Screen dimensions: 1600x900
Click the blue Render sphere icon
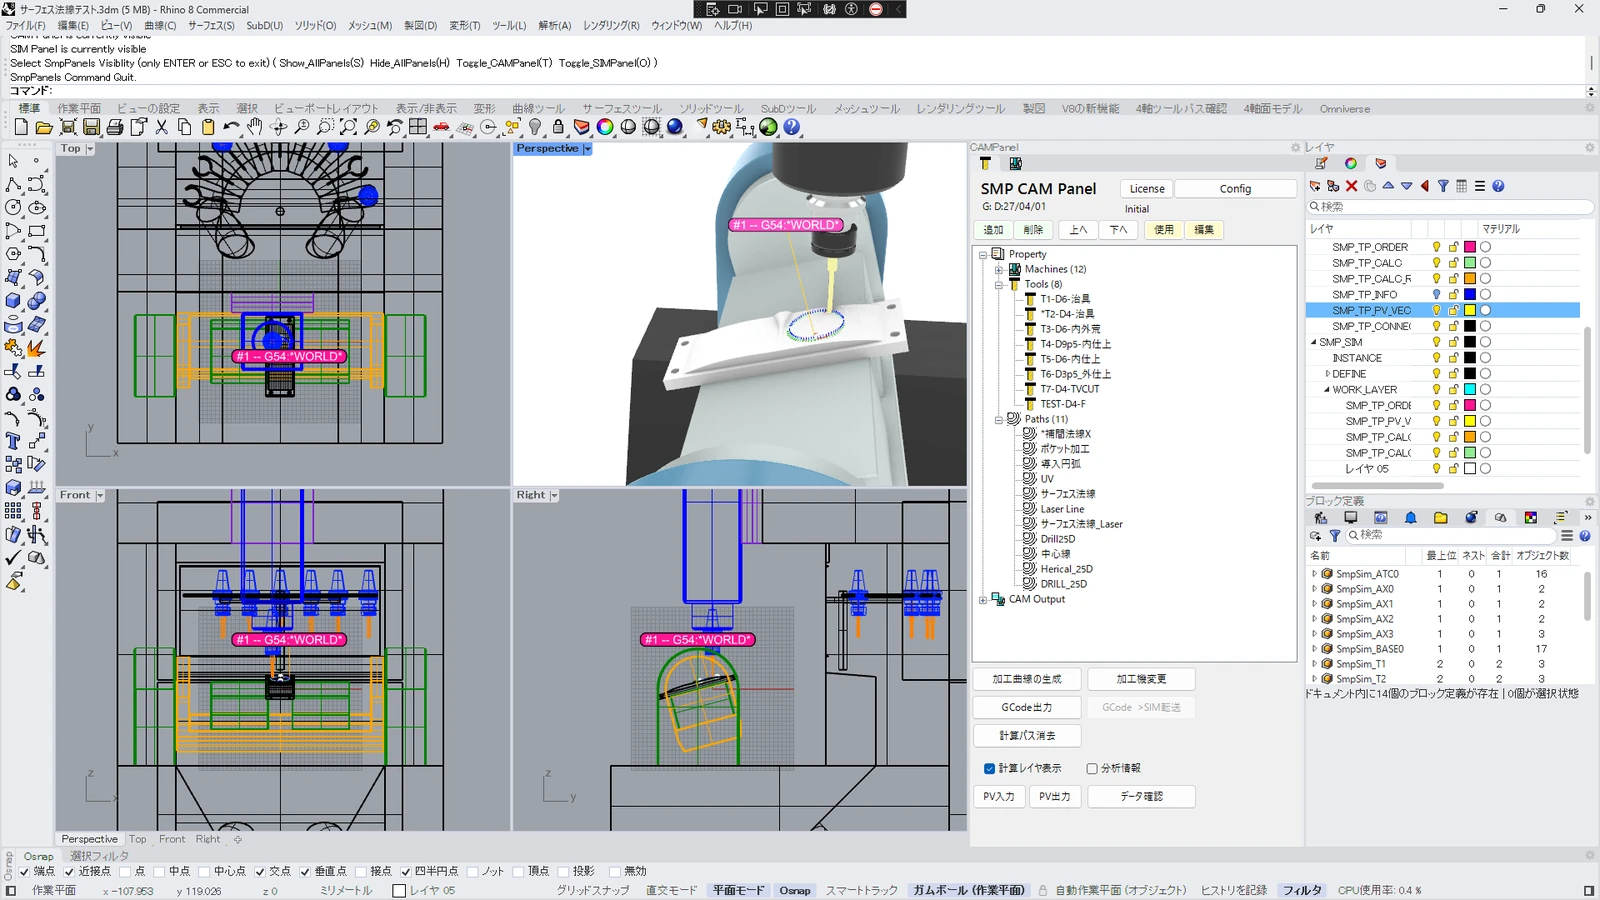pos(675,127)
